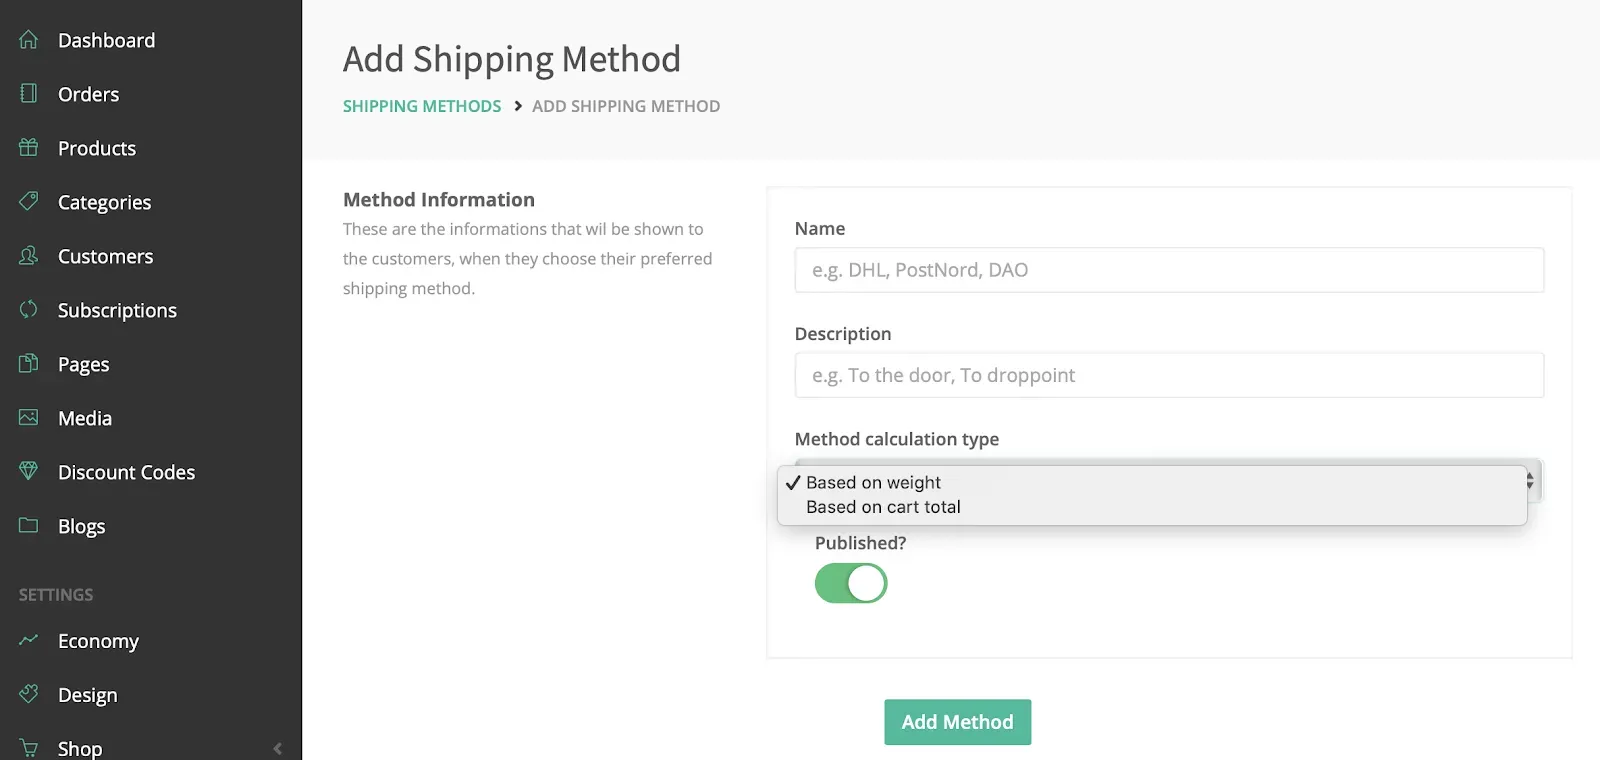The width and height of the screenshot is (1600, 760).
Task: Click into the Description text field
Action: (1169, 375)
